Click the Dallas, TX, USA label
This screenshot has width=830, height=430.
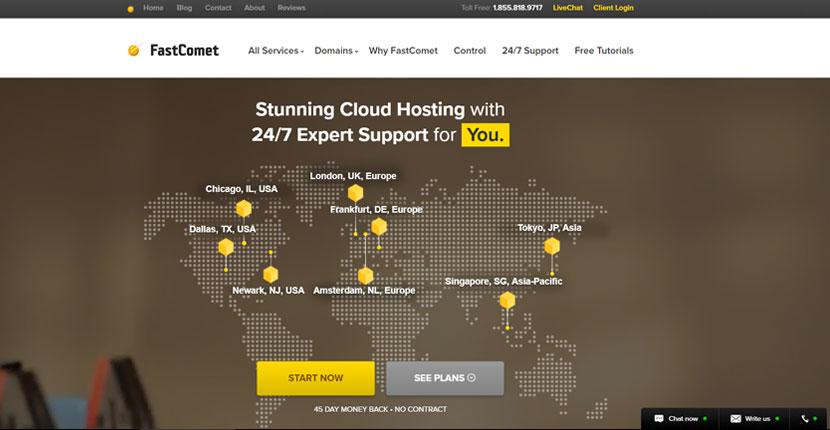pos(222,229)
